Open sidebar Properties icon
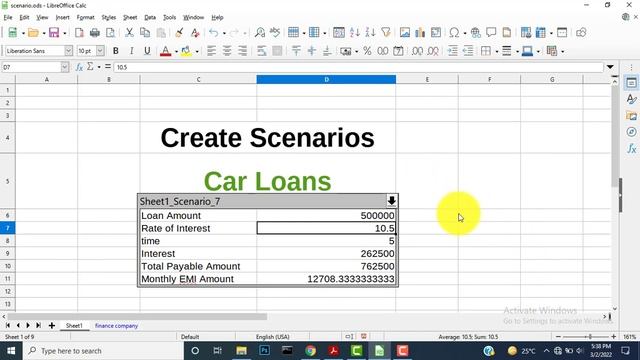Viewport: 640px width, 360px height. tap(631, 83)
